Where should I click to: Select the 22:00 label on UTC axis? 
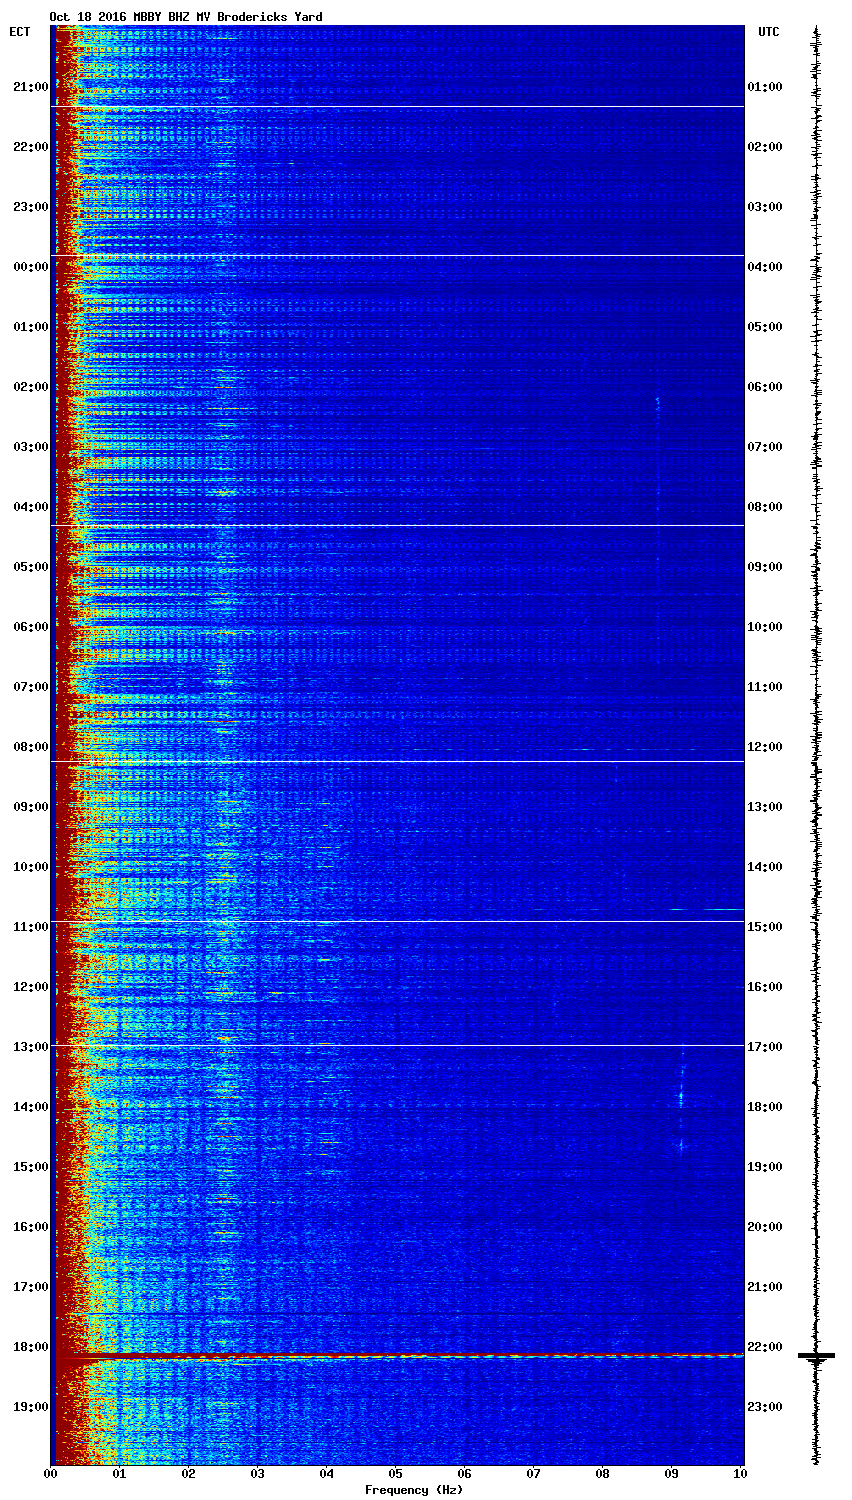pyautogui.click(x=765, y=1347)
